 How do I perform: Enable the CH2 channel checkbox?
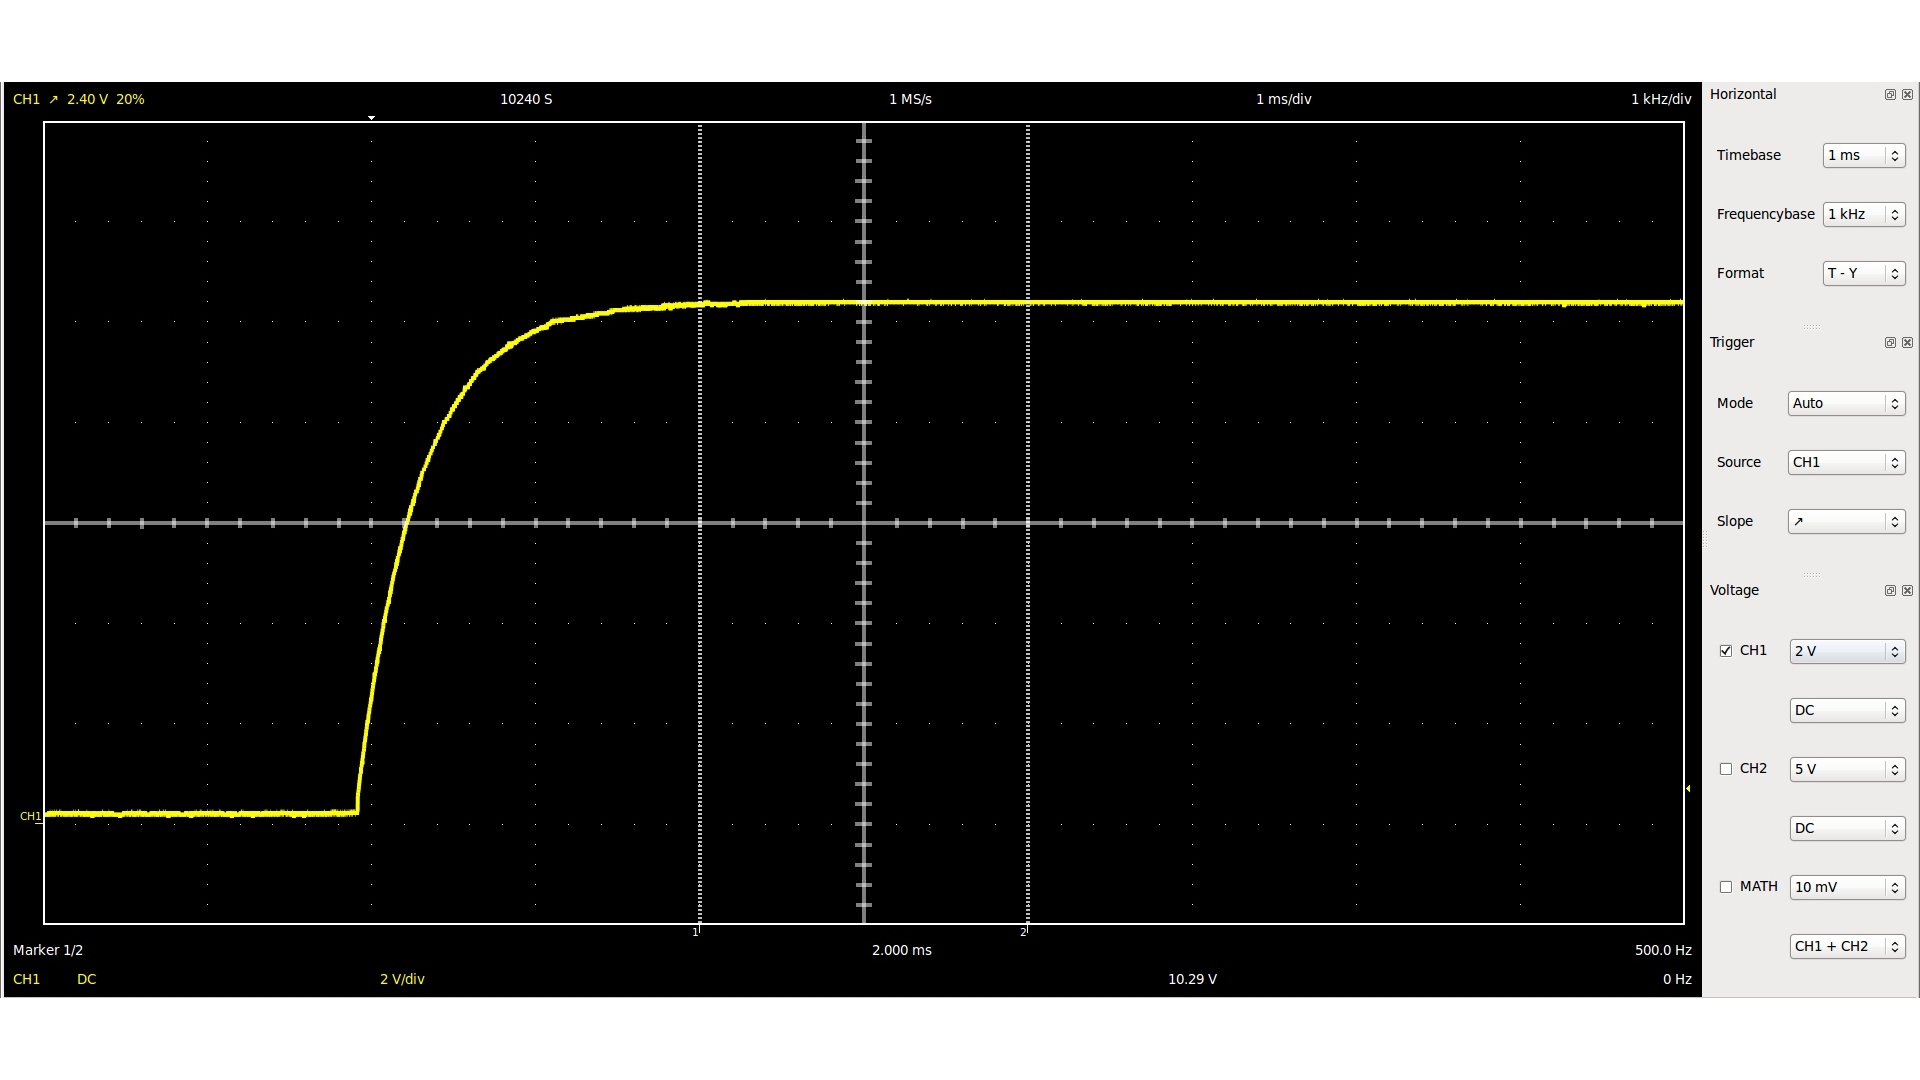point(1726,769)
